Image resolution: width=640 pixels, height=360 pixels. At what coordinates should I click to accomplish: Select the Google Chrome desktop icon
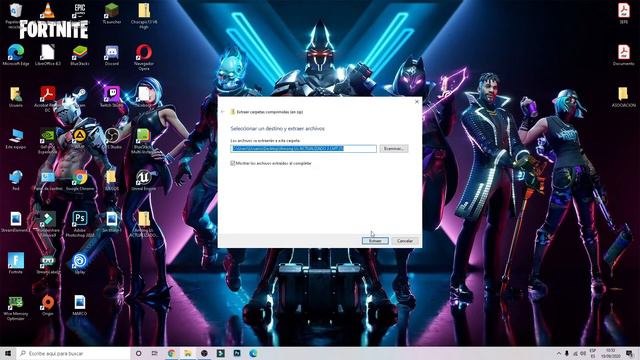coord(80,180)
